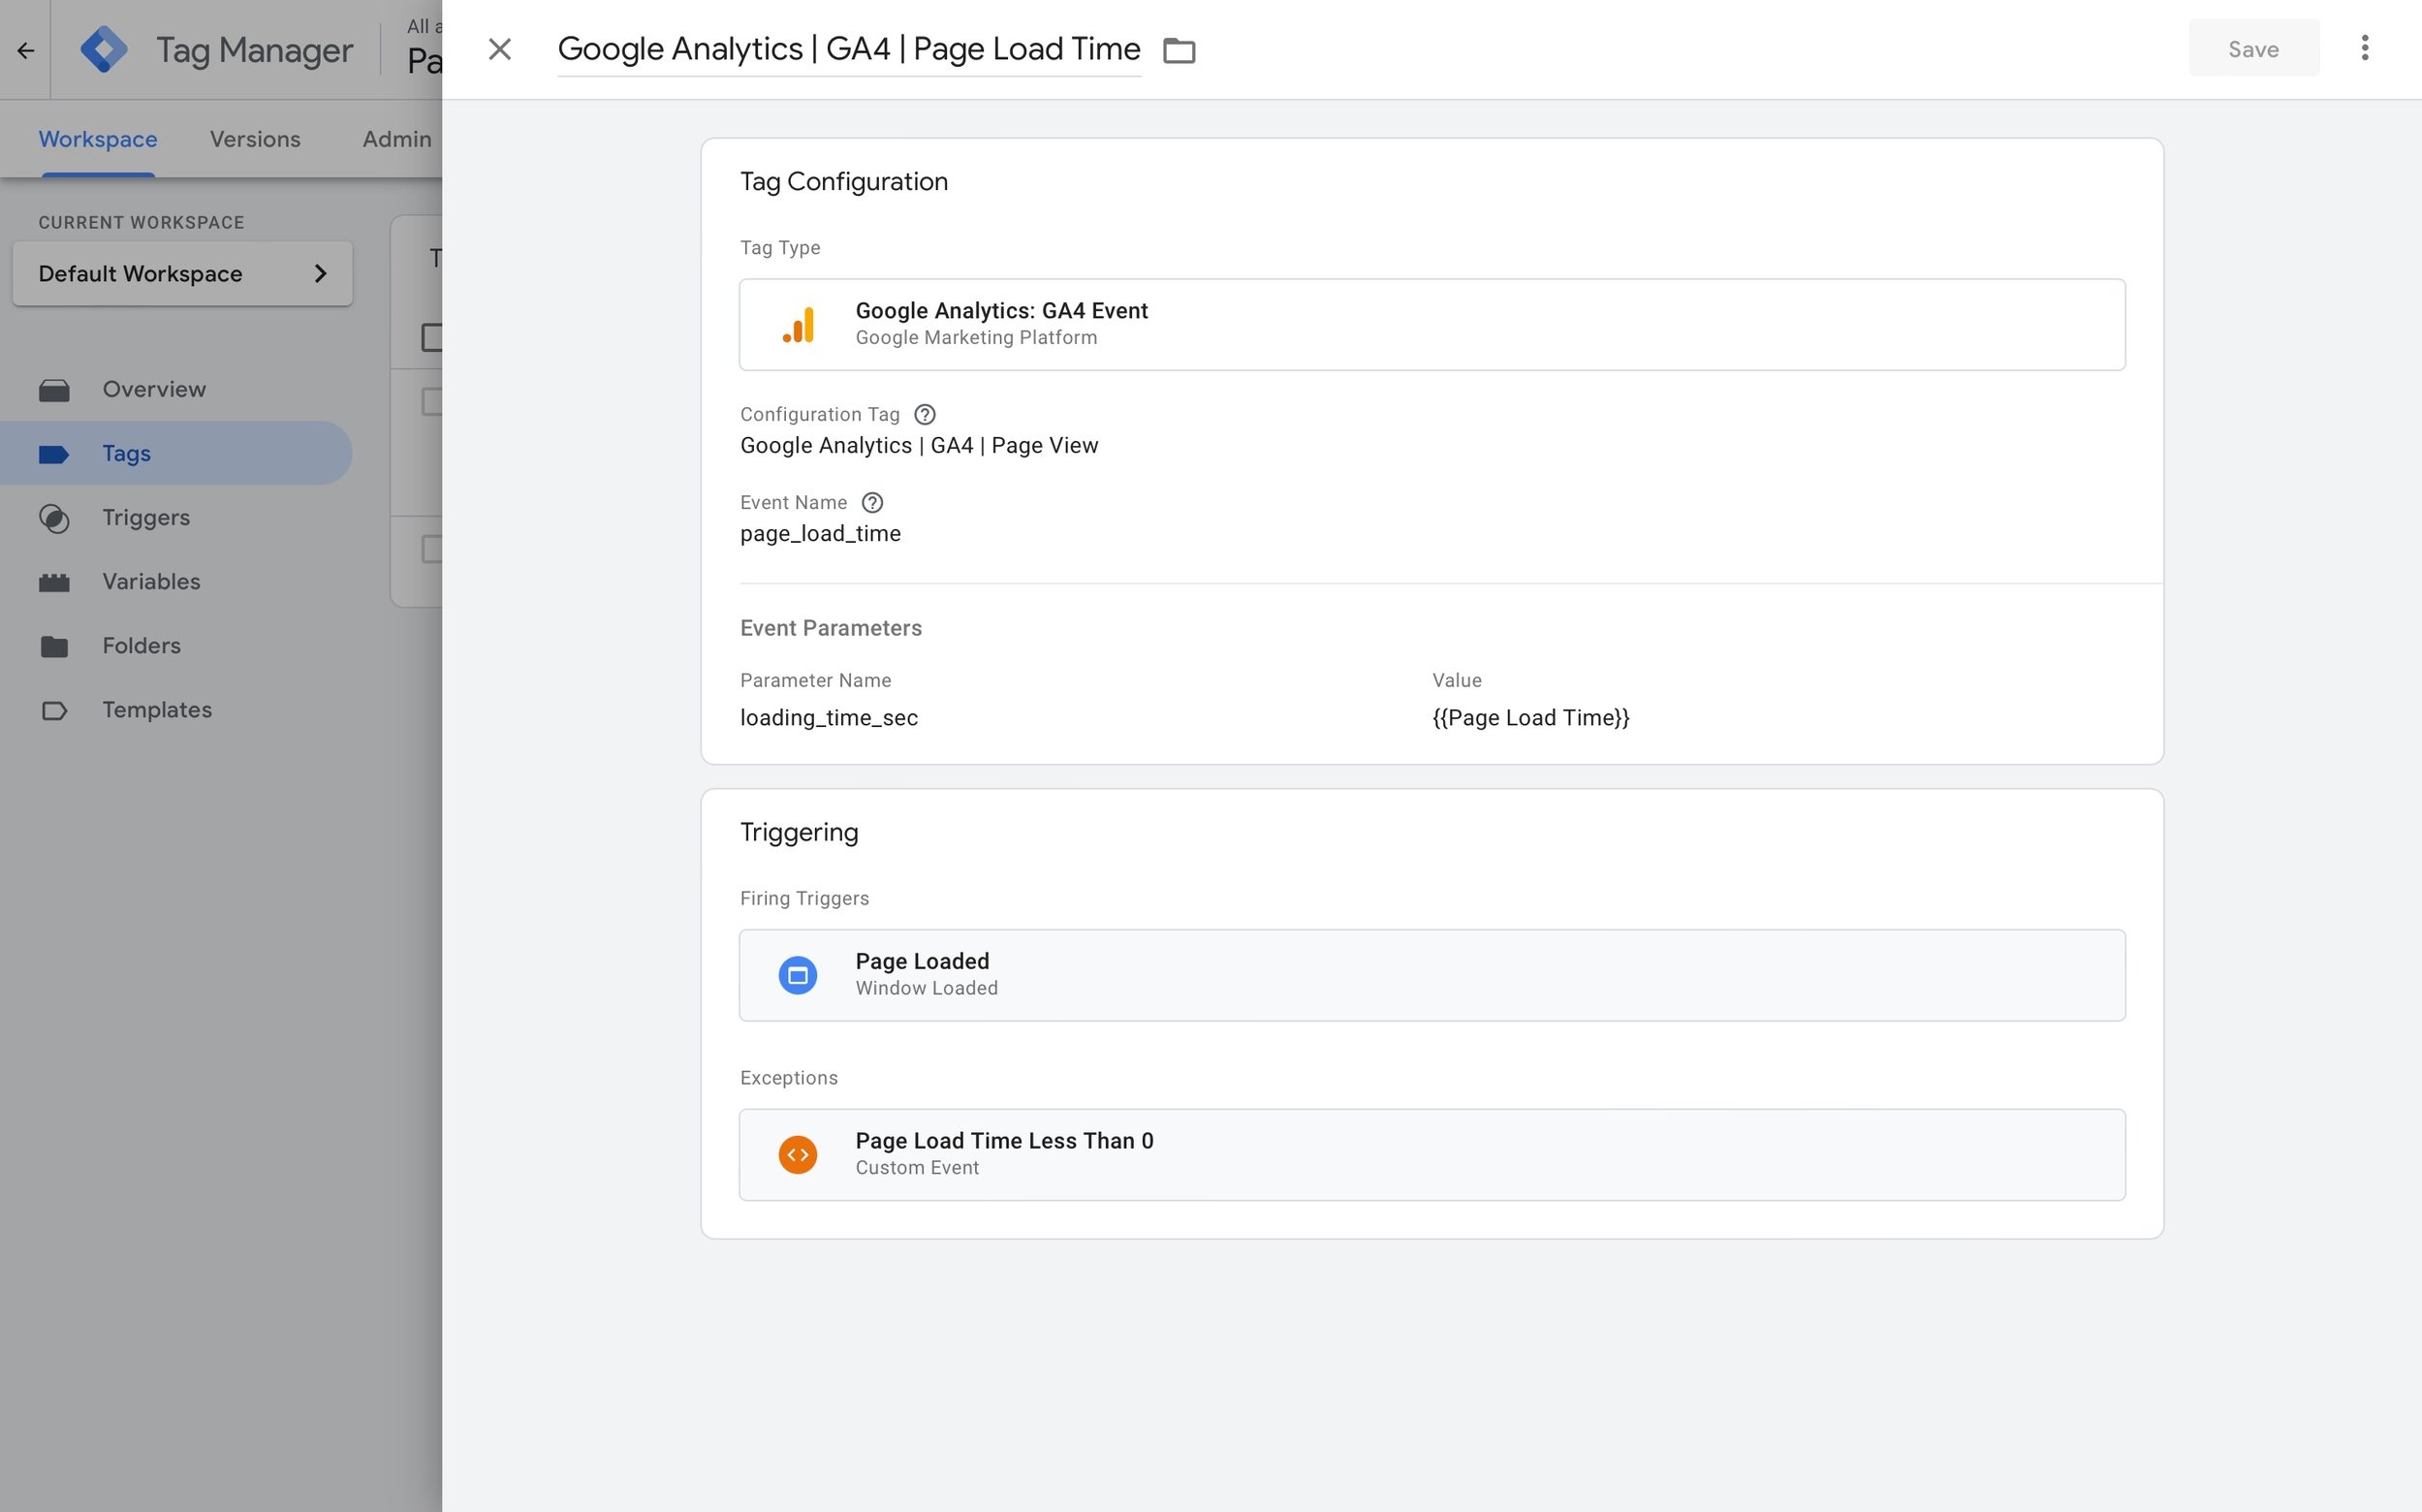Check the first tag row checkbox
This screenshot has height=1512, width=2422.
click(432, 400)
